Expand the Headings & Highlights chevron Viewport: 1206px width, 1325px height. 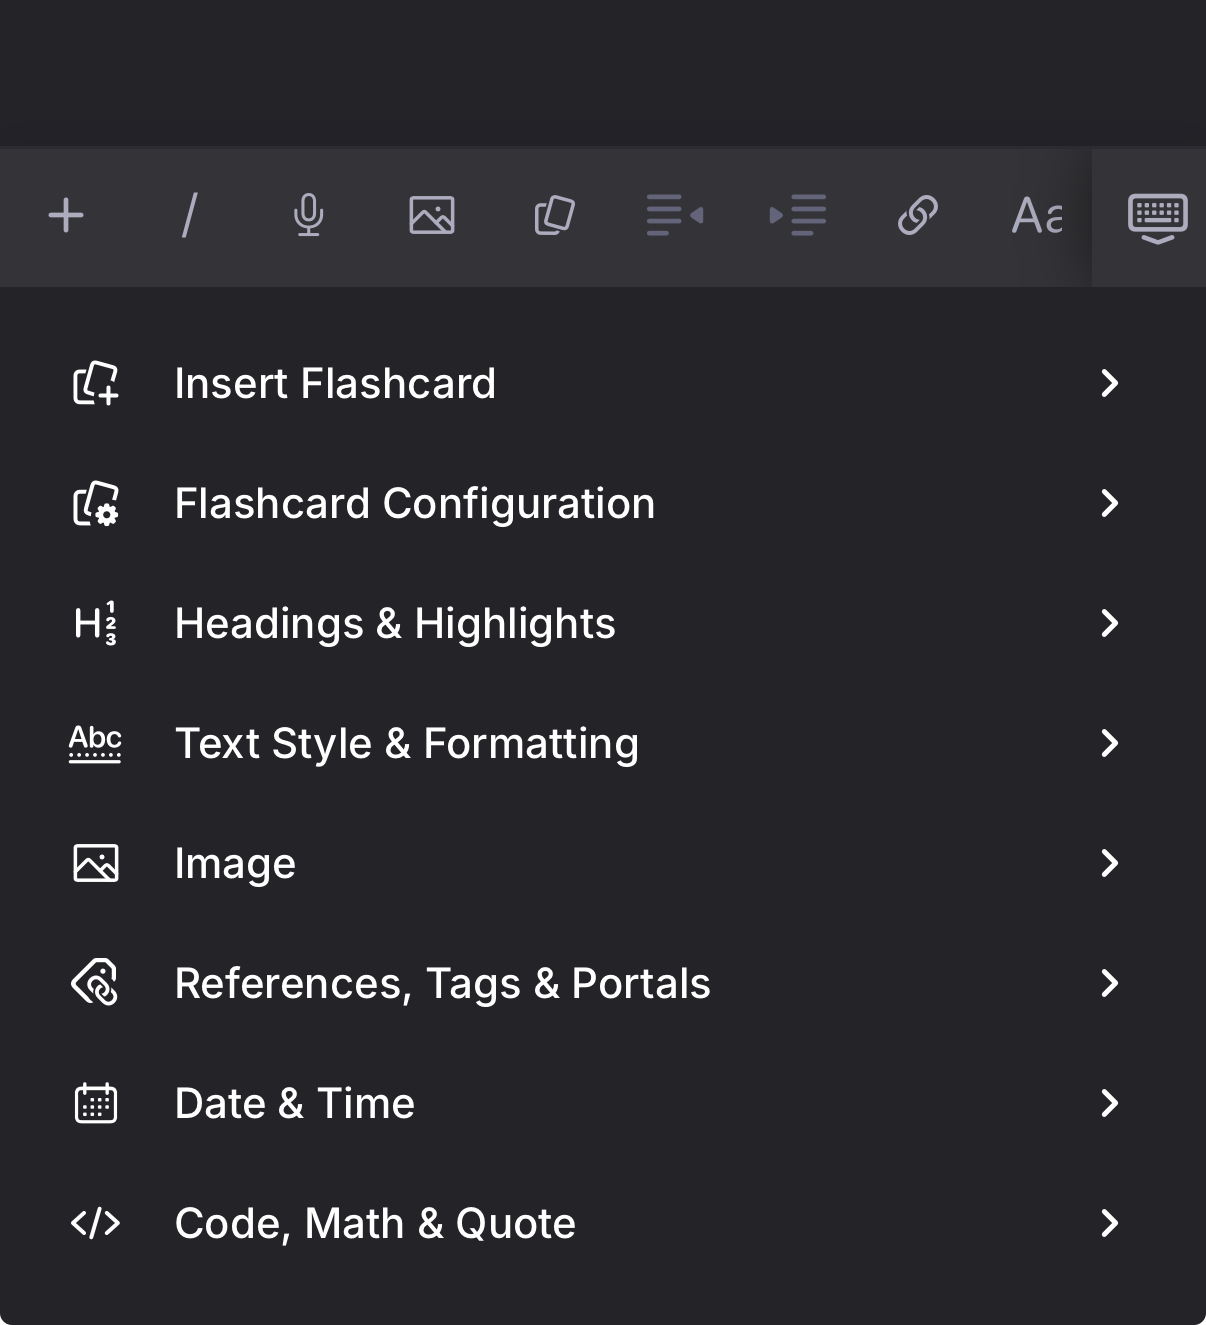(x=1109, y=624)
